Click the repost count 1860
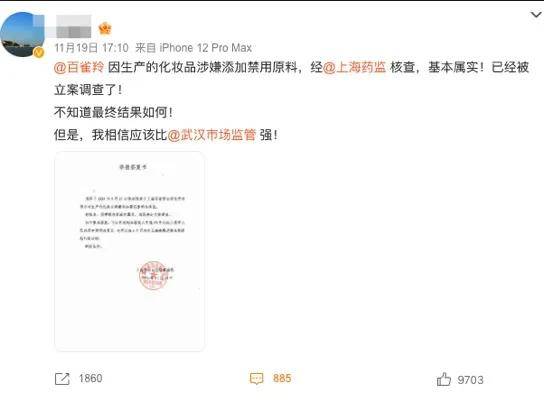Screen dimensions: 544x403 (x=91, y=378)
